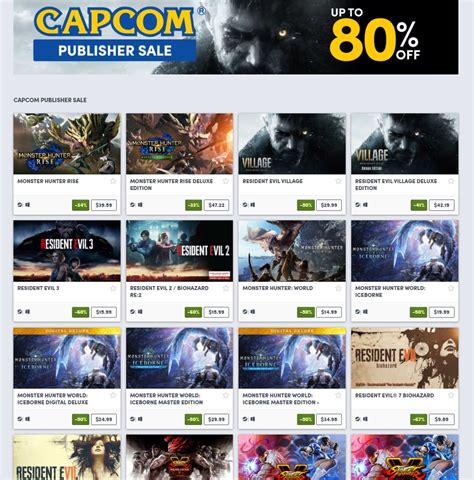Add Resident Evil 3 to wishlist star
Viewport: 474px width, 480px height.
pyautogui.click(x=113, y=288)
